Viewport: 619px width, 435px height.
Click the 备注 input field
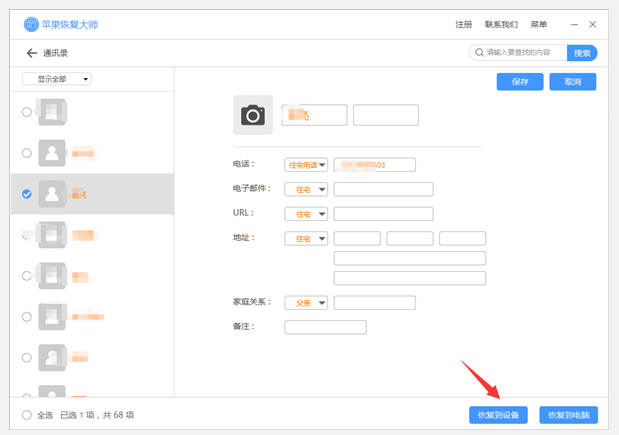pos(325,327)
